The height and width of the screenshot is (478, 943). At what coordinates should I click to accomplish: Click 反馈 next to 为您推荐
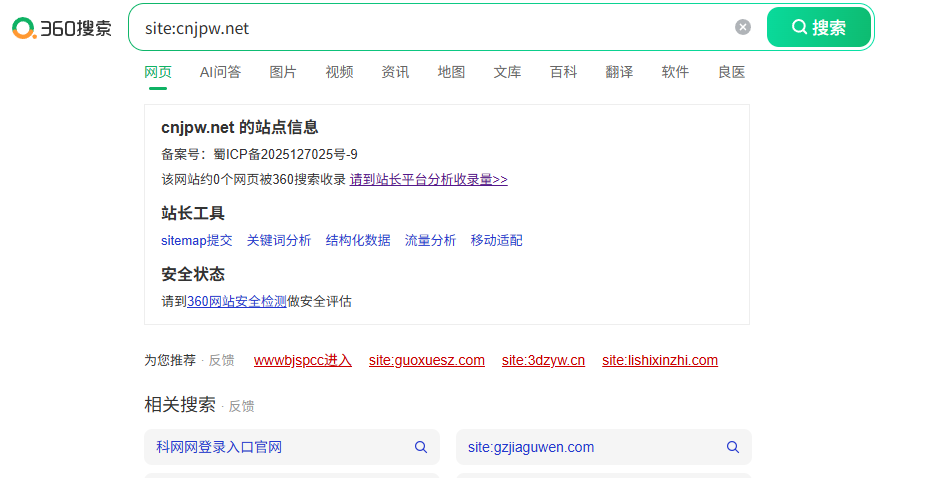(221, 360)
